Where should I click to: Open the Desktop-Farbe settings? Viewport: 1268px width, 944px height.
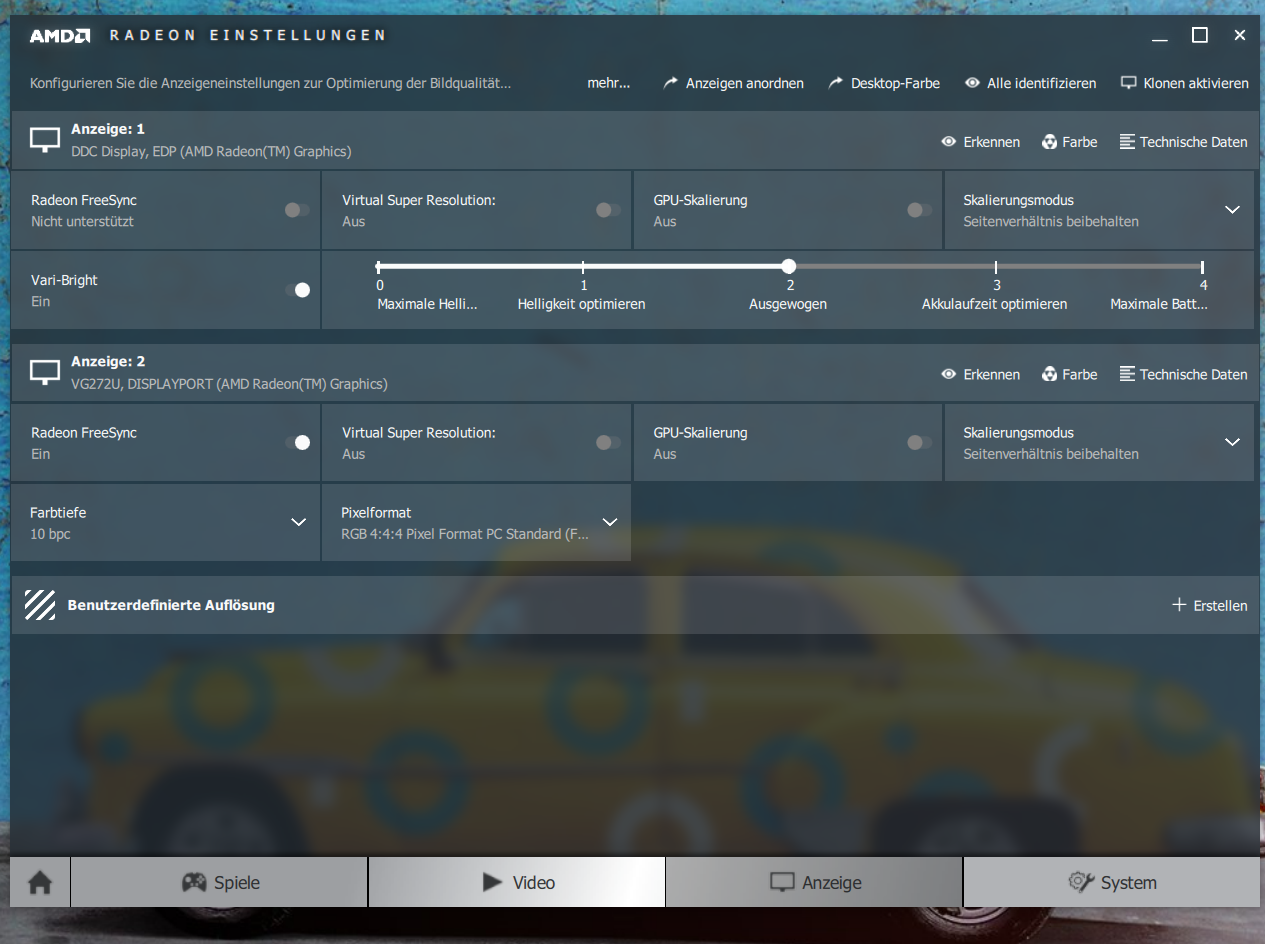tap(884, 83)
